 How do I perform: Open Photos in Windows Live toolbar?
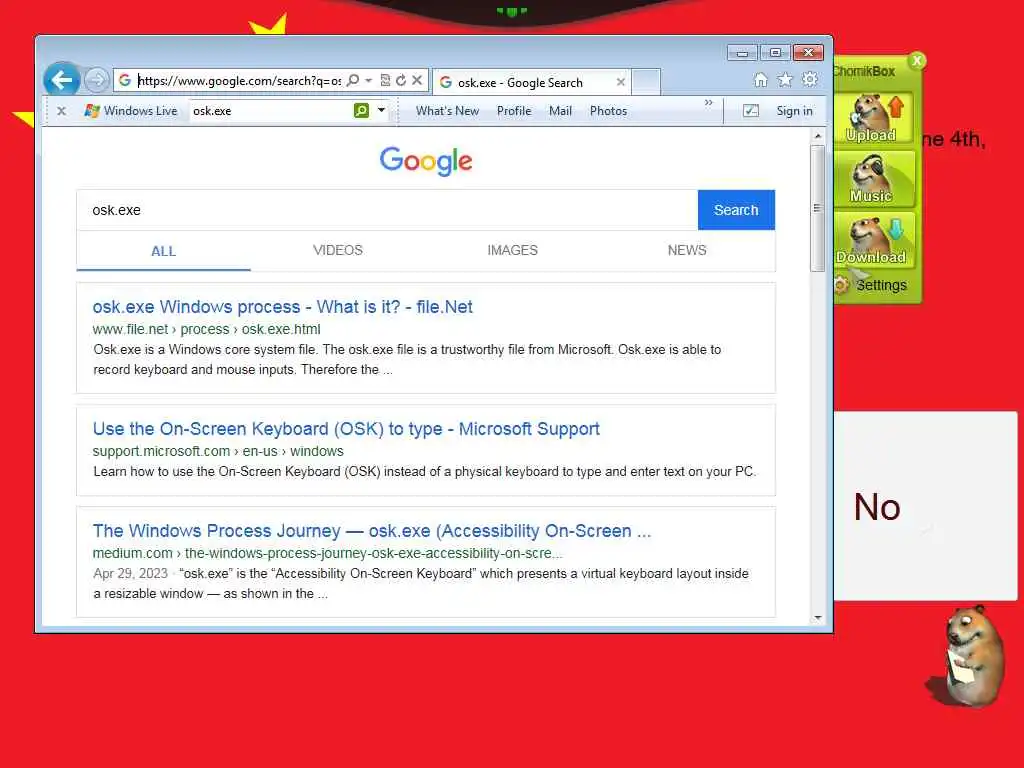pyautogui.click(x=608, y=111)
